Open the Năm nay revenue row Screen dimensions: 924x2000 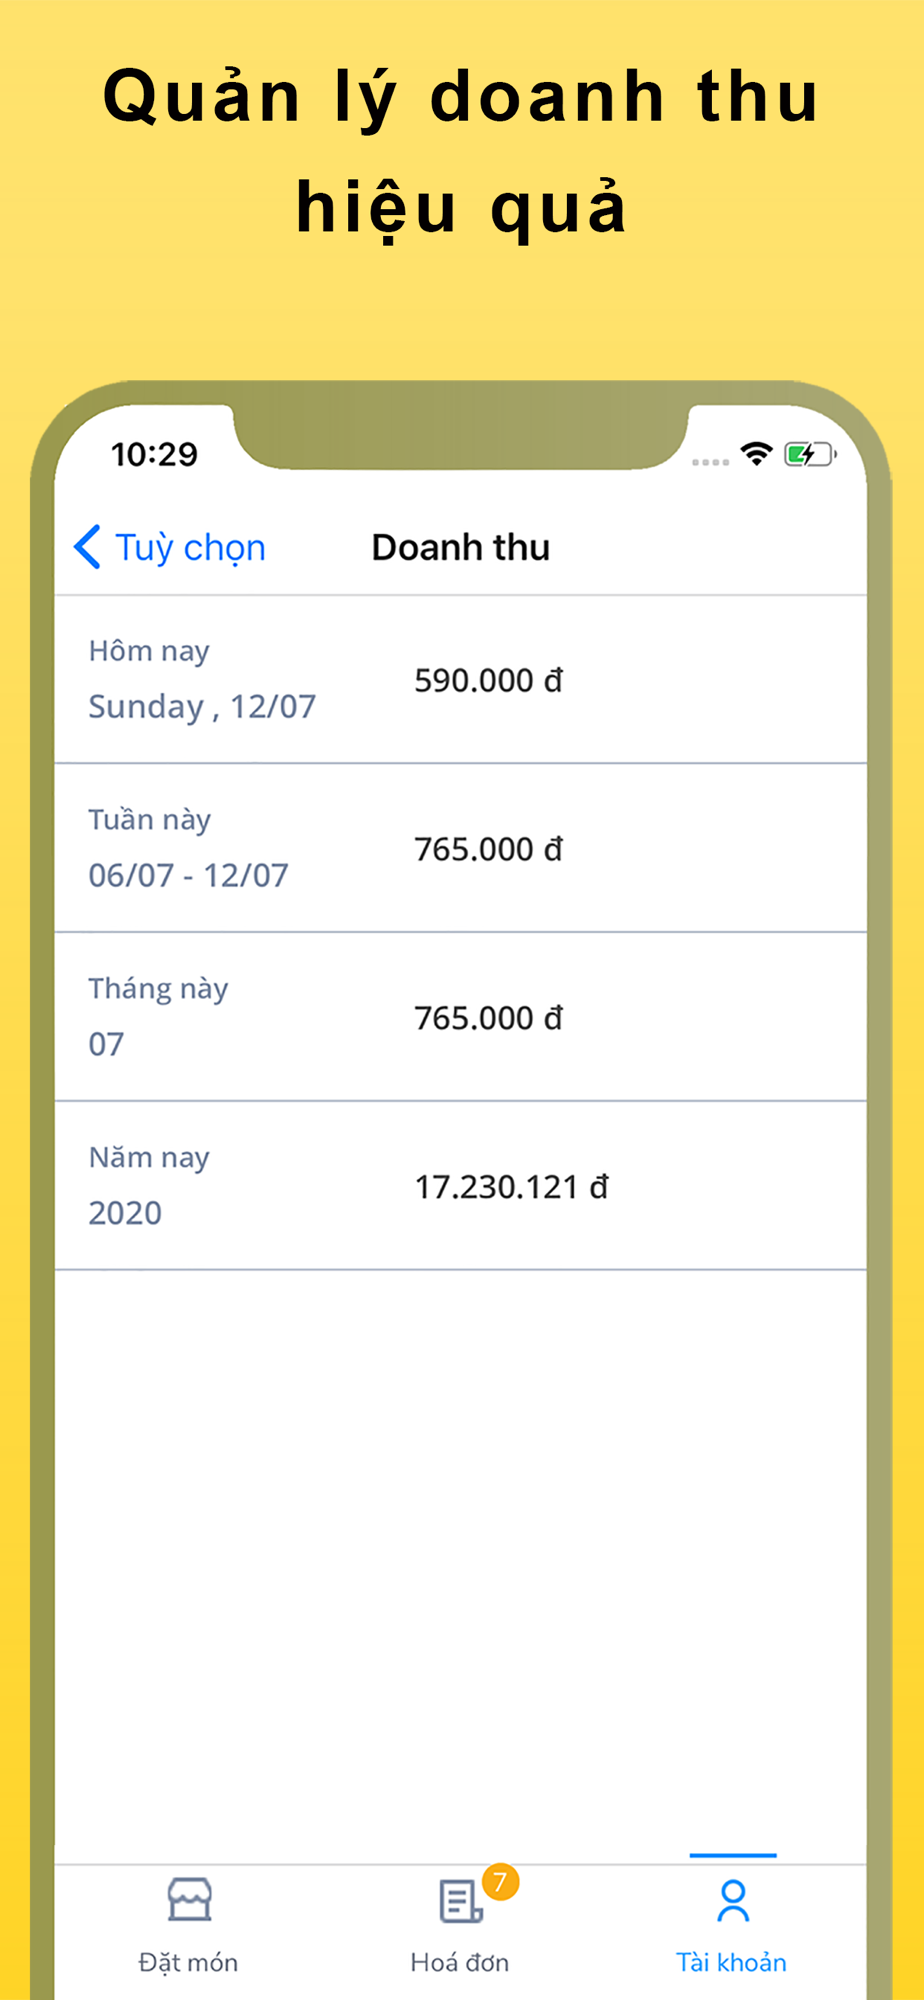point(461,1186)
